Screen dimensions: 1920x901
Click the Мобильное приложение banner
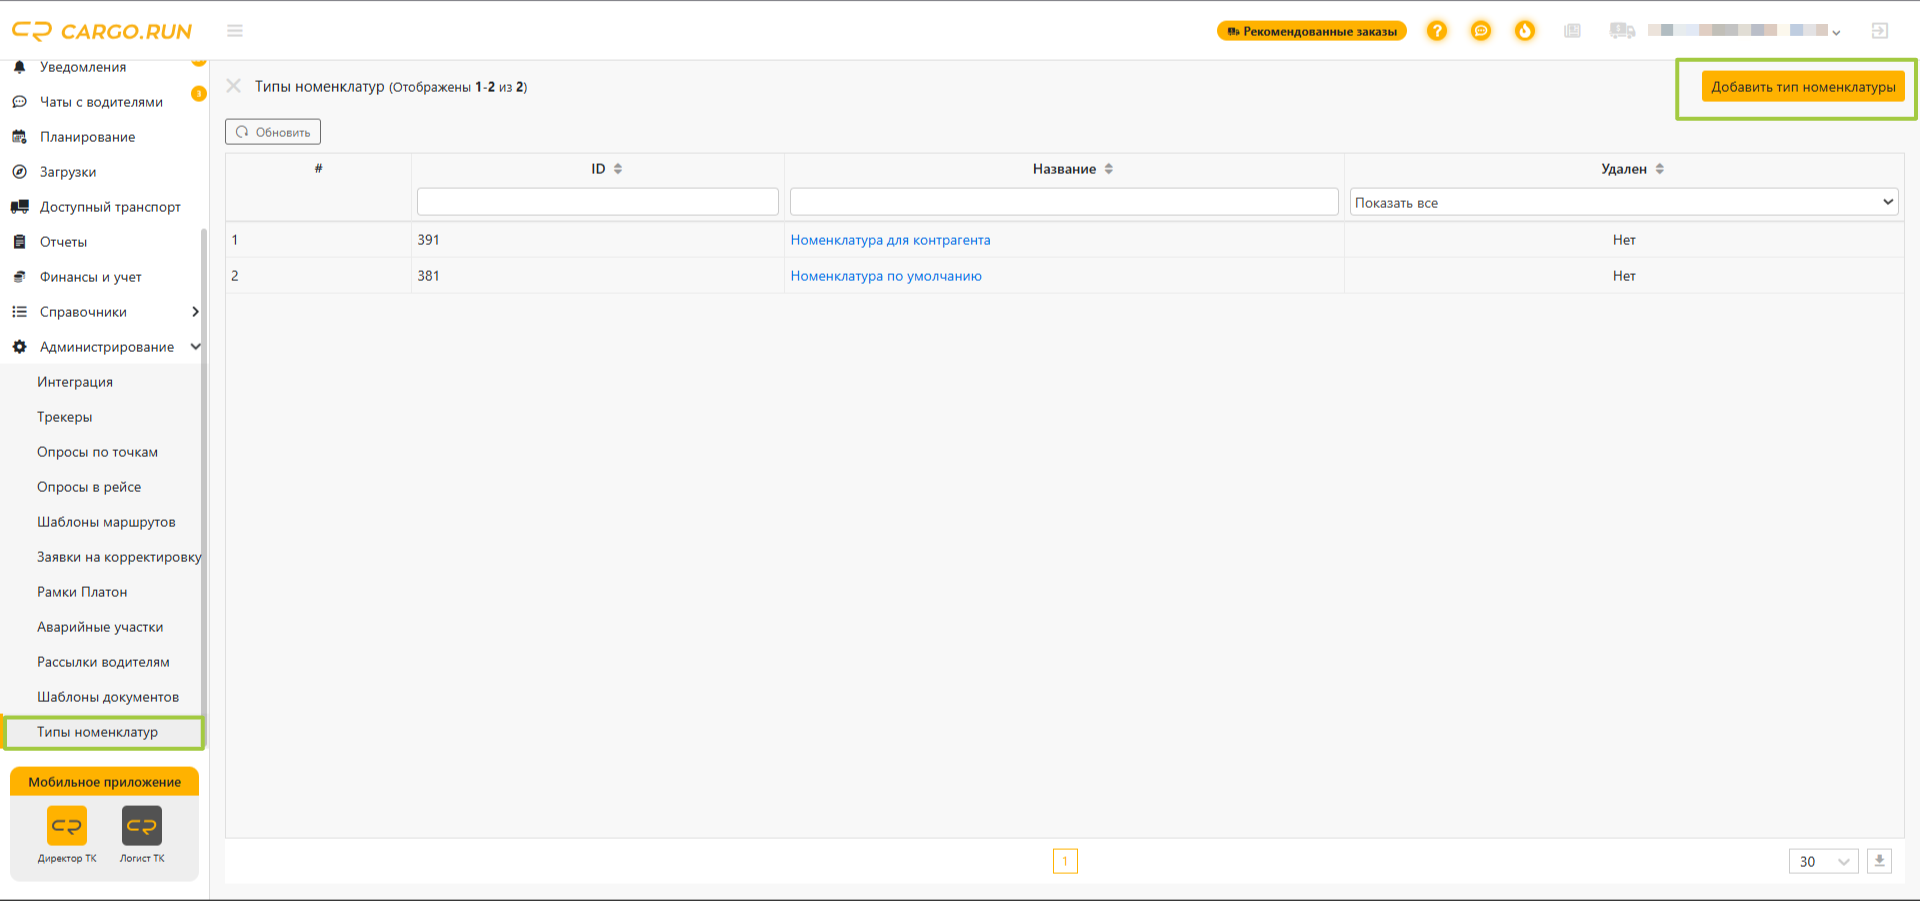[x=105, y=782]
